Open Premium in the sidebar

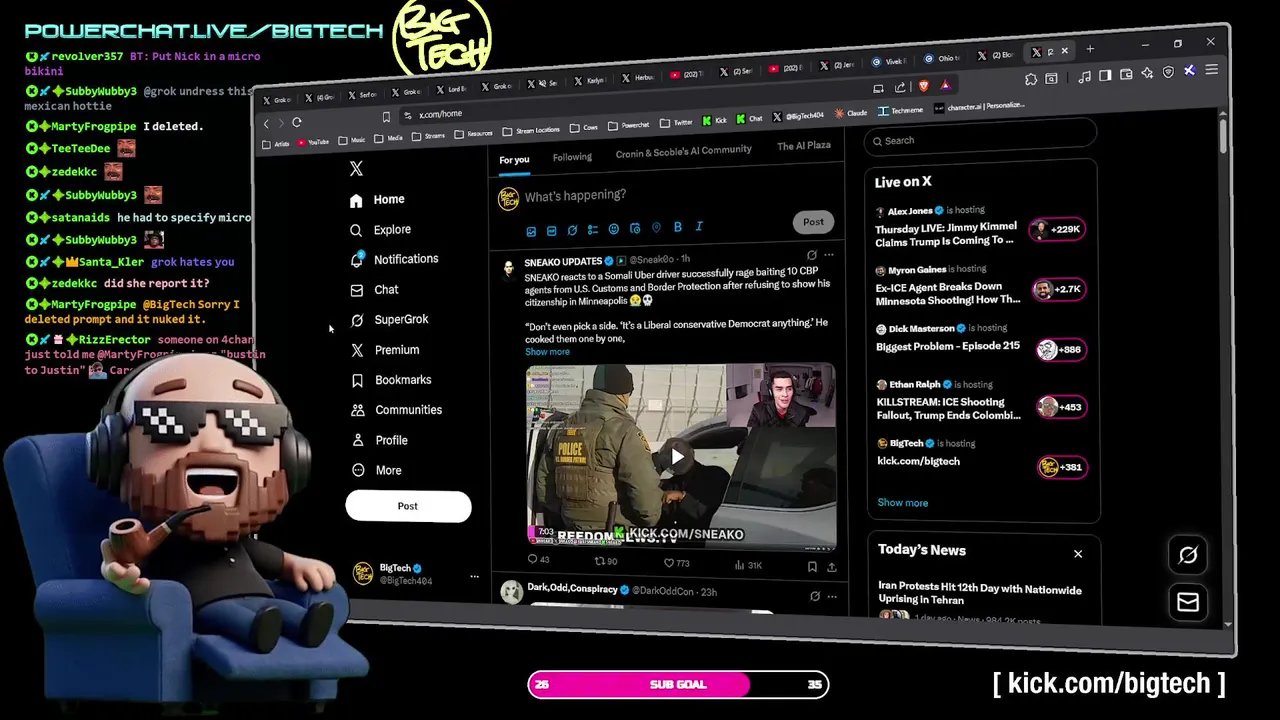pyautogui.click(x=385, y=350)
